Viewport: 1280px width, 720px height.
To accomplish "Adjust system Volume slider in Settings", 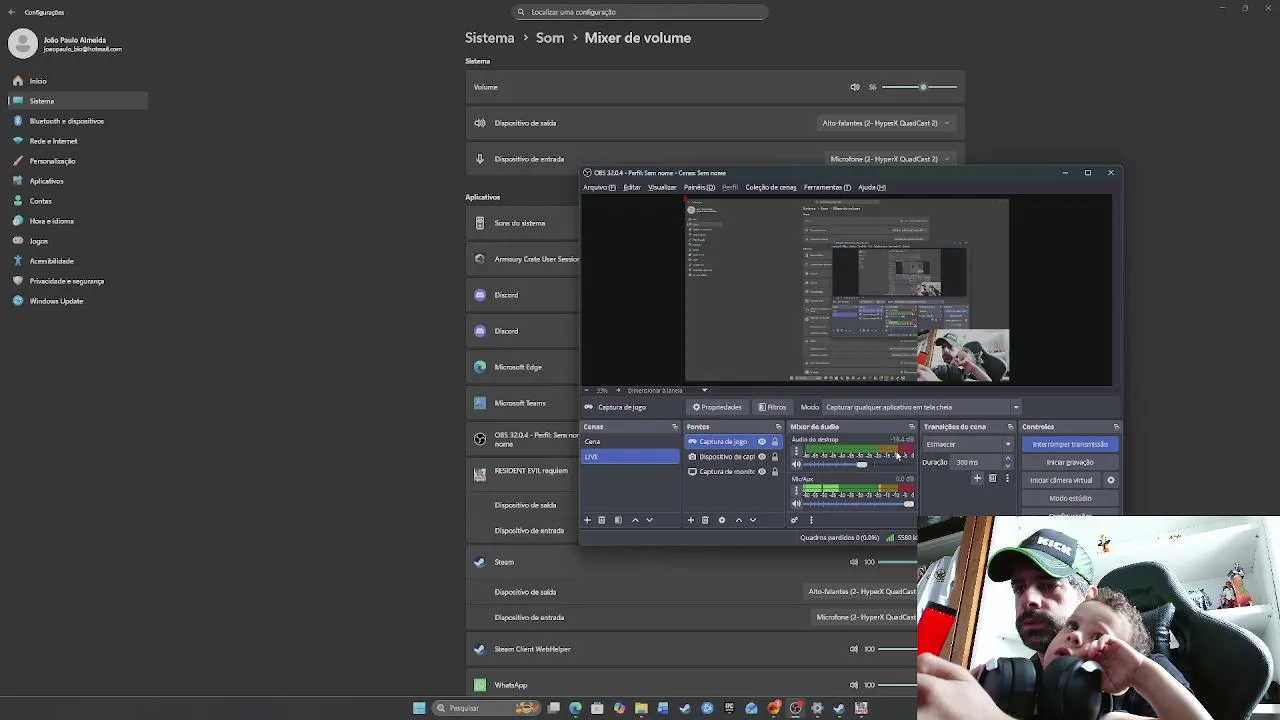I will tap(920, 87).
